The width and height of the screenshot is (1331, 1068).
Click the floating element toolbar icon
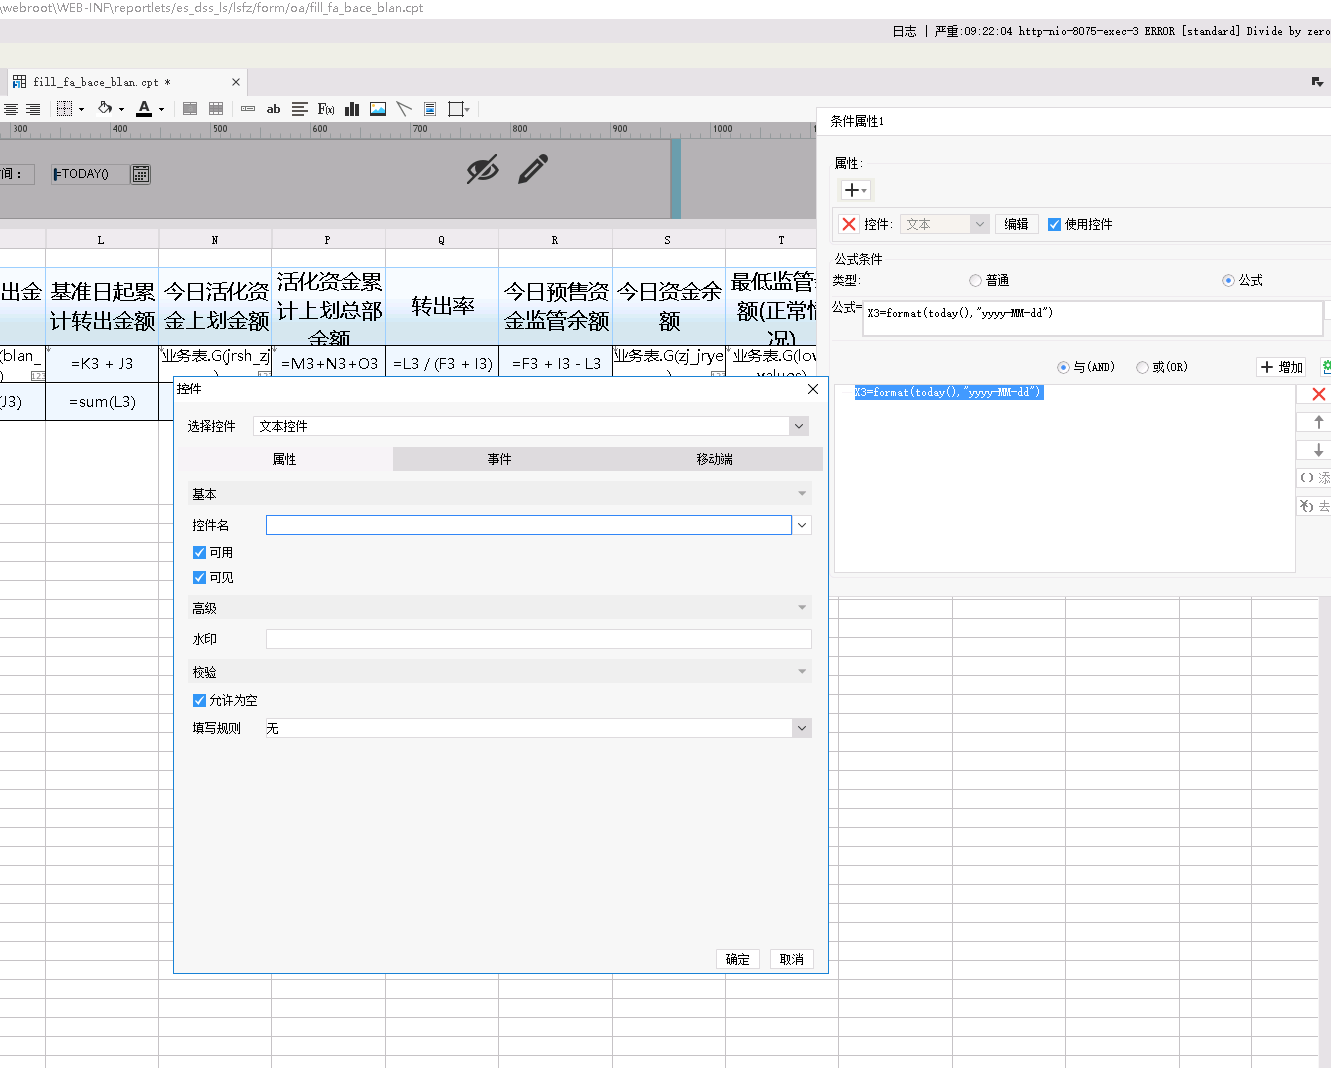(457, 109)
